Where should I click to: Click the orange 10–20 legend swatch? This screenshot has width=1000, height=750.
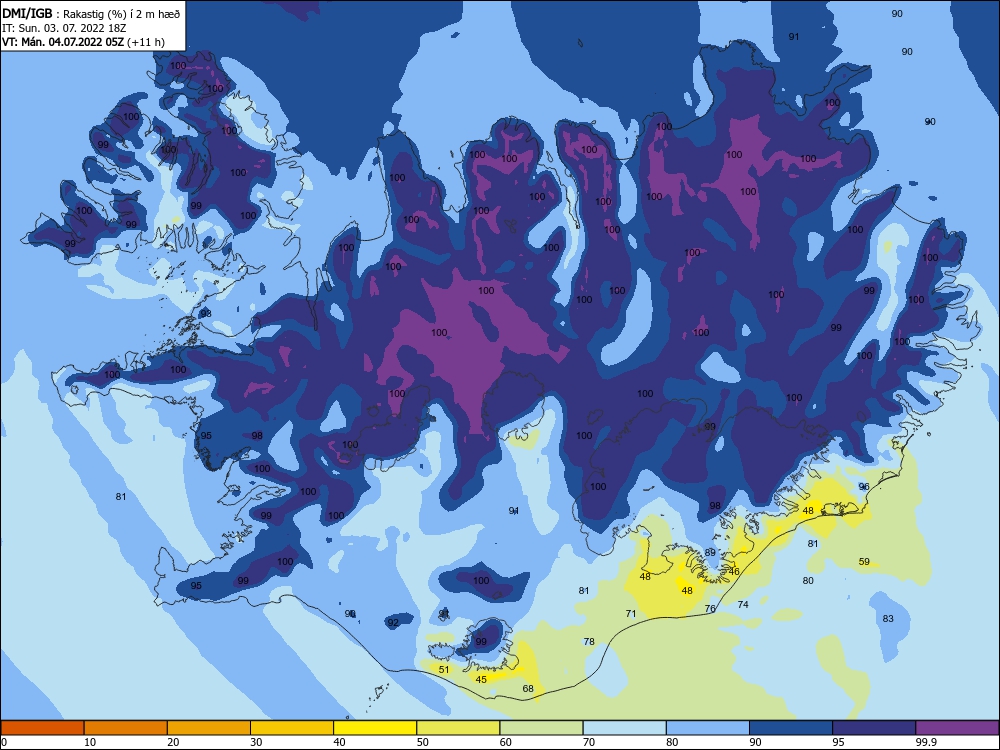point(126,728)
